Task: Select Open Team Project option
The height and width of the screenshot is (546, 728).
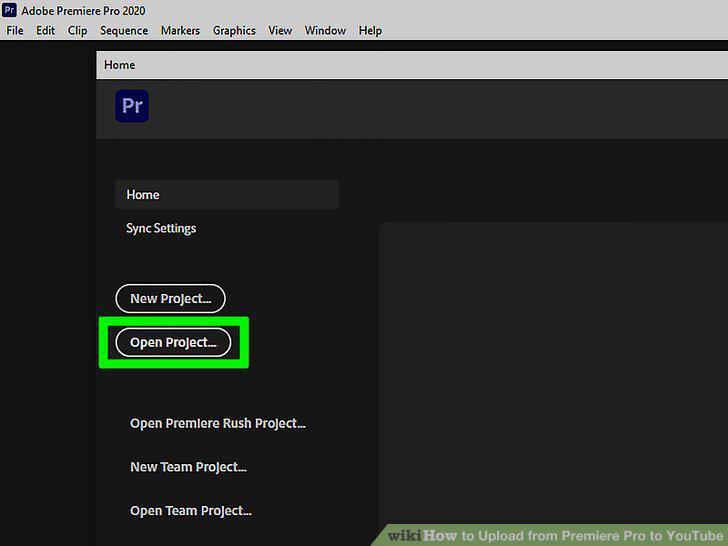Action: [191, 511]
